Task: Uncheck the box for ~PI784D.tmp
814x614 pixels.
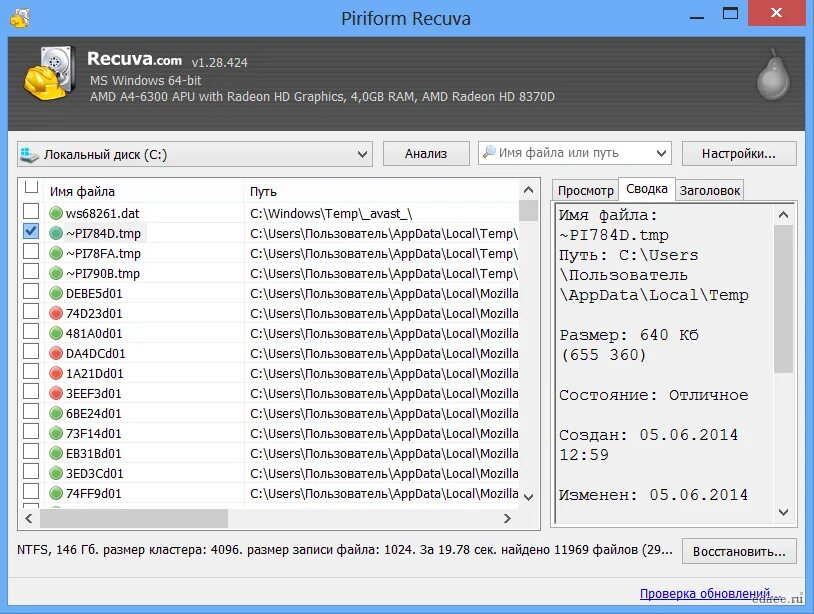Action: click(x=31, y=231)
